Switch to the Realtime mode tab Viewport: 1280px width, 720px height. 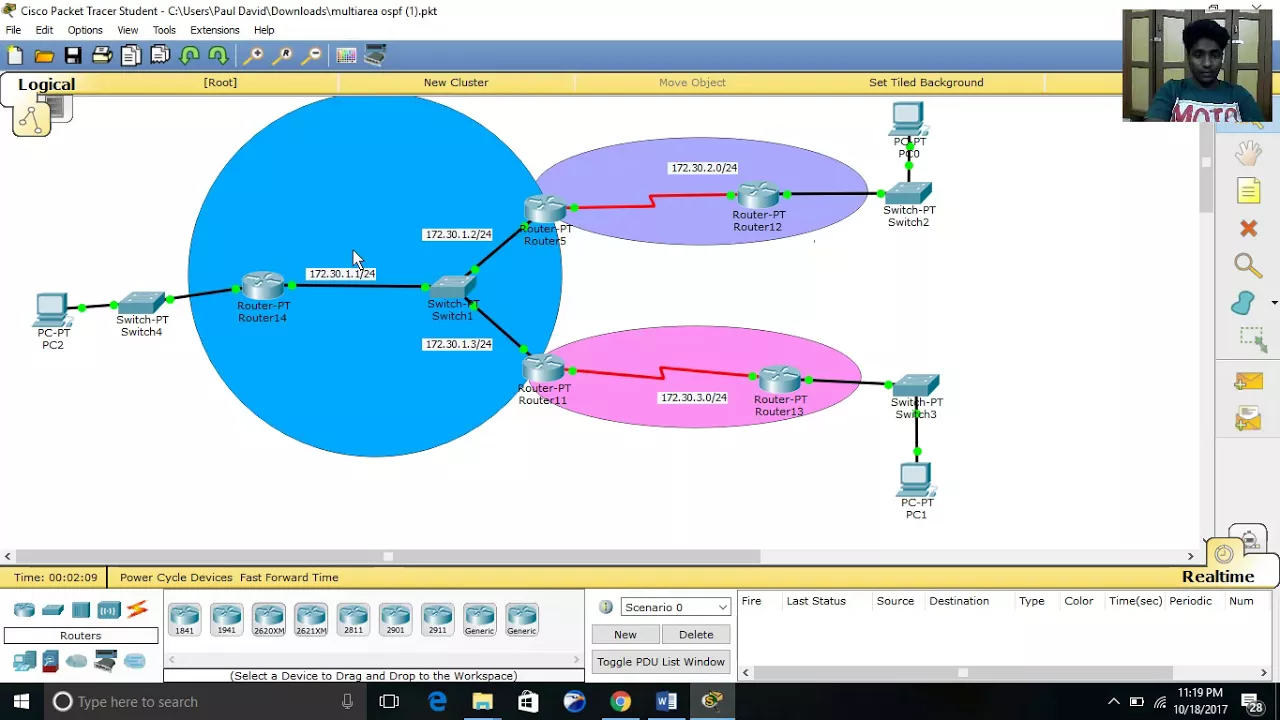(1218, 576)
